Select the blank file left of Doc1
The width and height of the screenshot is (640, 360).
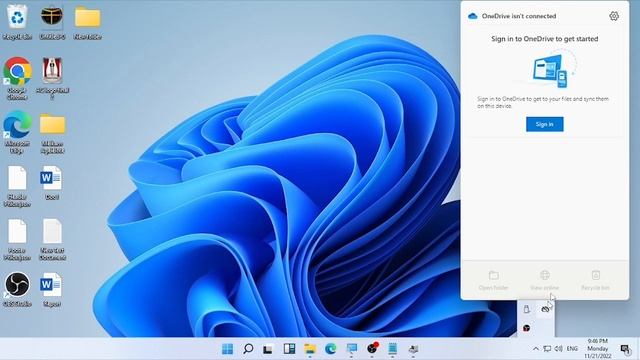click(17, 186)
